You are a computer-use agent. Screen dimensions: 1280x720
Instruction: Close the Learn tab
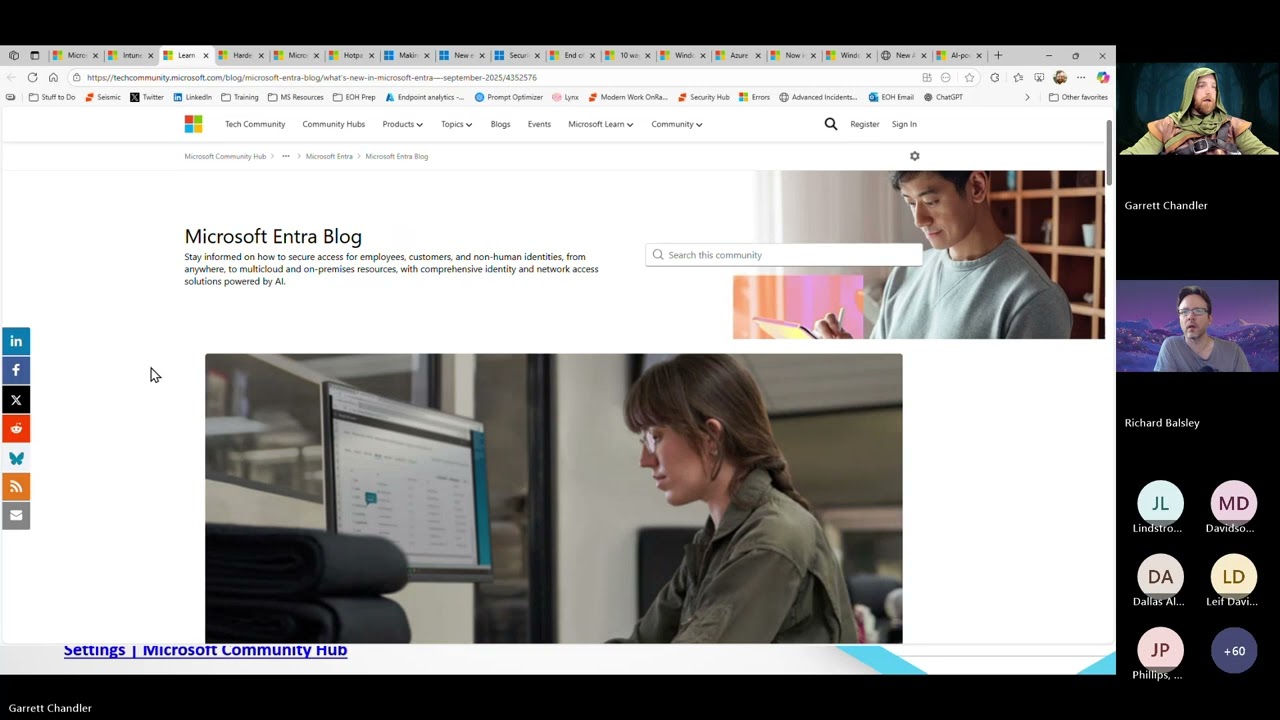(x=206, y=56)
